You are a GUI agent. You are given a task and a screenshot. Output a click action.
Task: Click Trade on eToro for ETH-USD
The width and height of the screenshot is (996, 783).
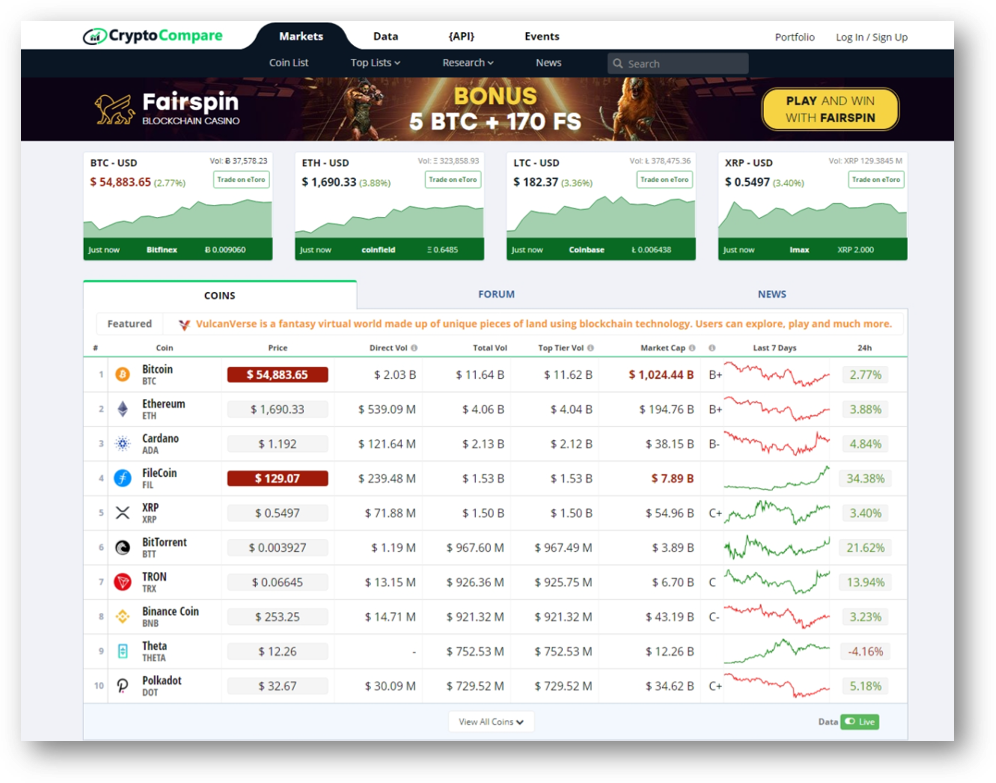point(453,180)
